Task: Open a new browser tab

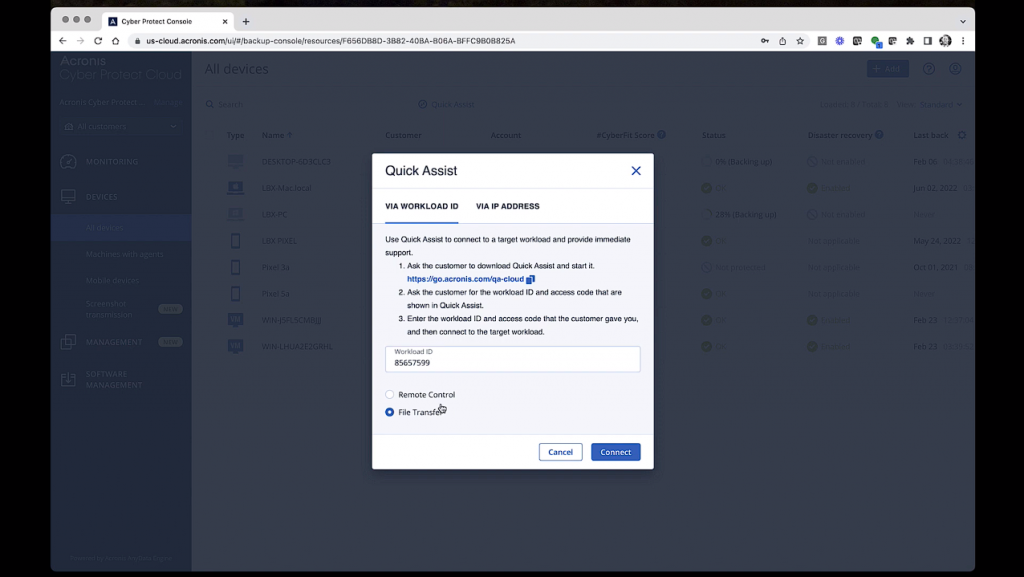Action: pyautogui.click(x=246, y=22)
